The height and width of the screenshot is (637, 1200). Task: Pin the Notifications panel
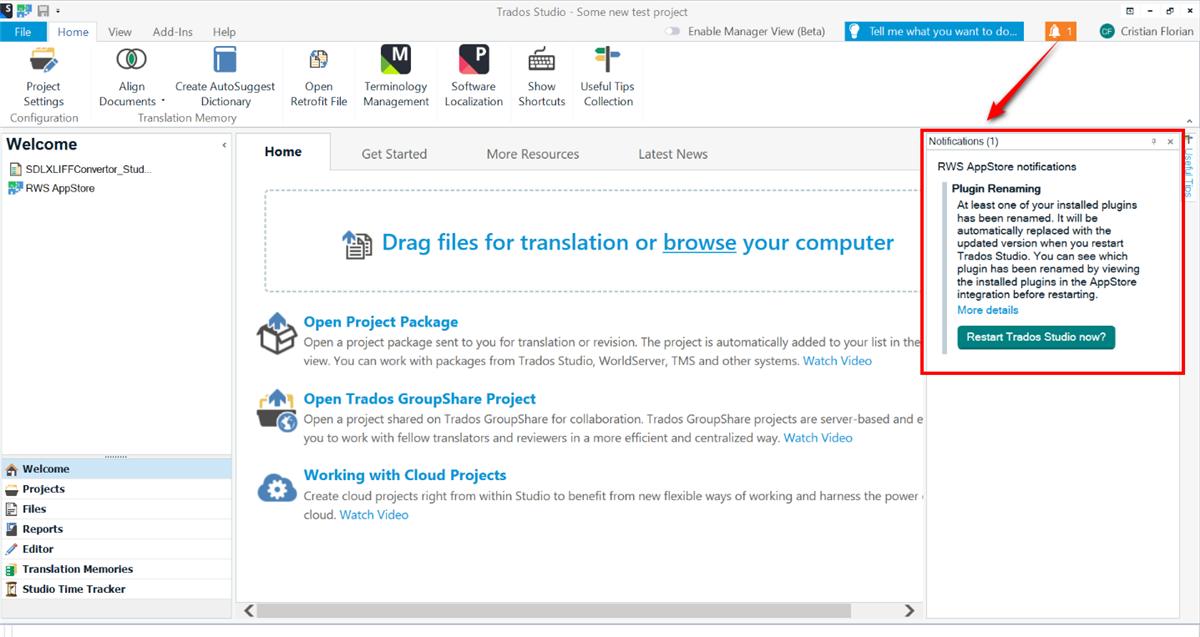tap(1154, 142)
